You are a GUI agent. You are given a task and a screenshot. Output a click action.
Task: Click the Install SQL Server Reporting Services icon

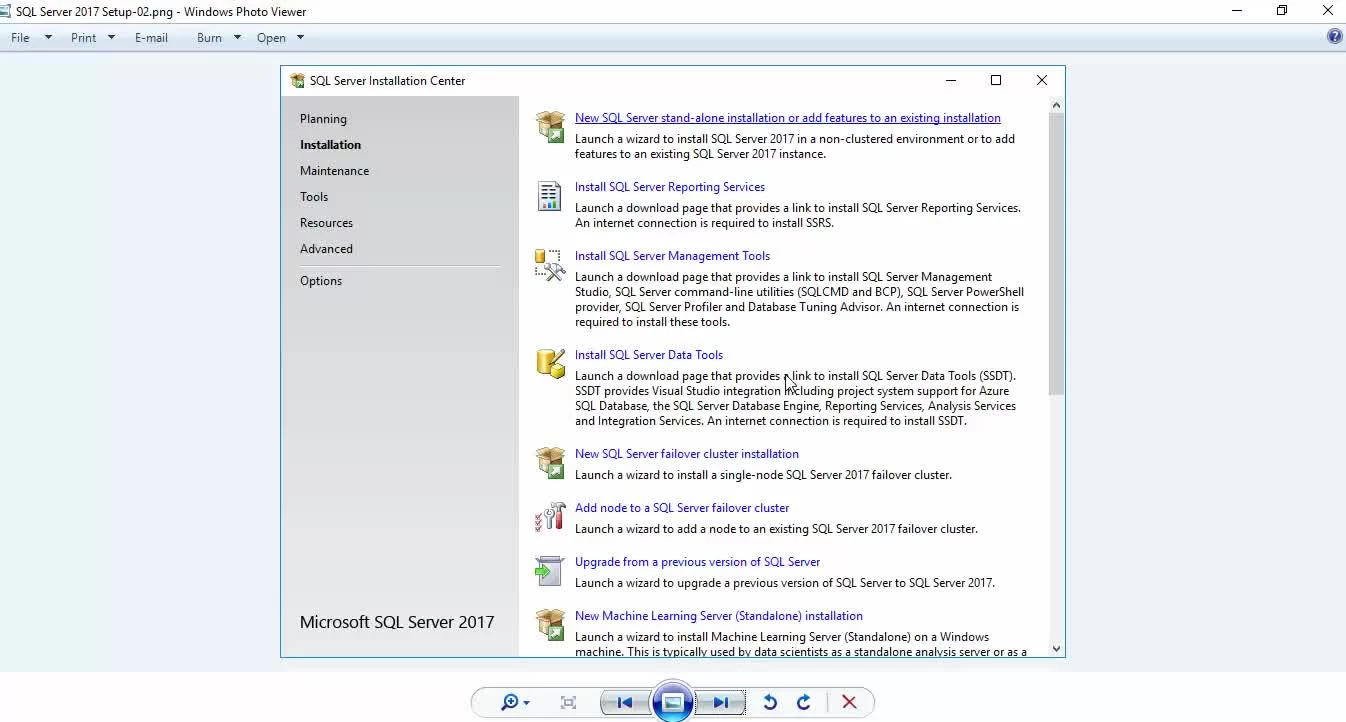tap(550, 195)
